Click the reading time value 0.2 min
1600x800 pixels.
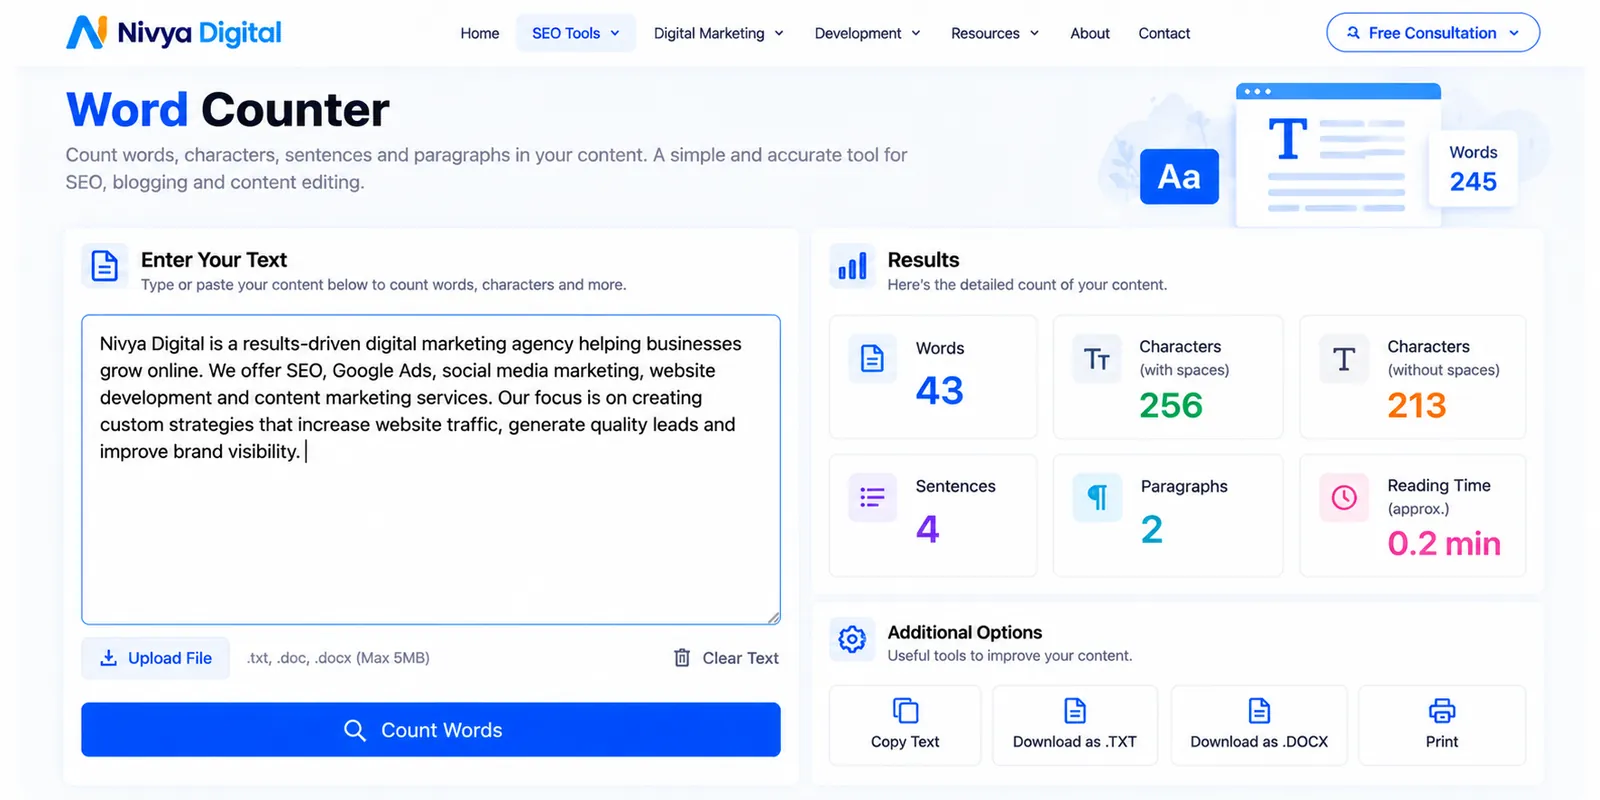tap(1444, 543)
